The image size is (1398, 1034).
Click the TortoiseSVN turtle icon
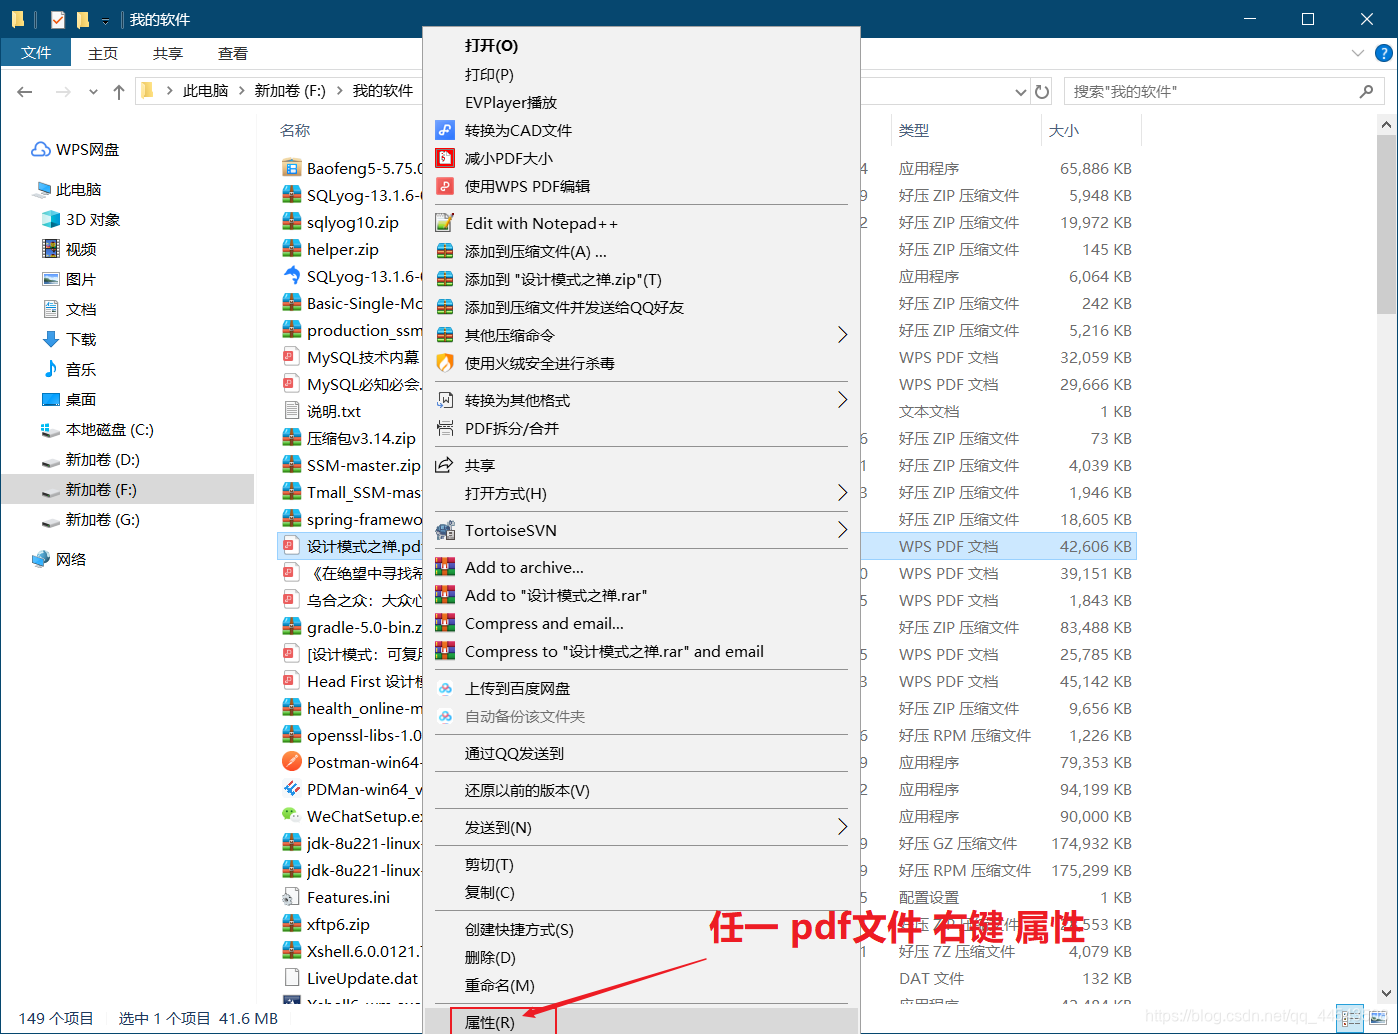tap(445, 530)
